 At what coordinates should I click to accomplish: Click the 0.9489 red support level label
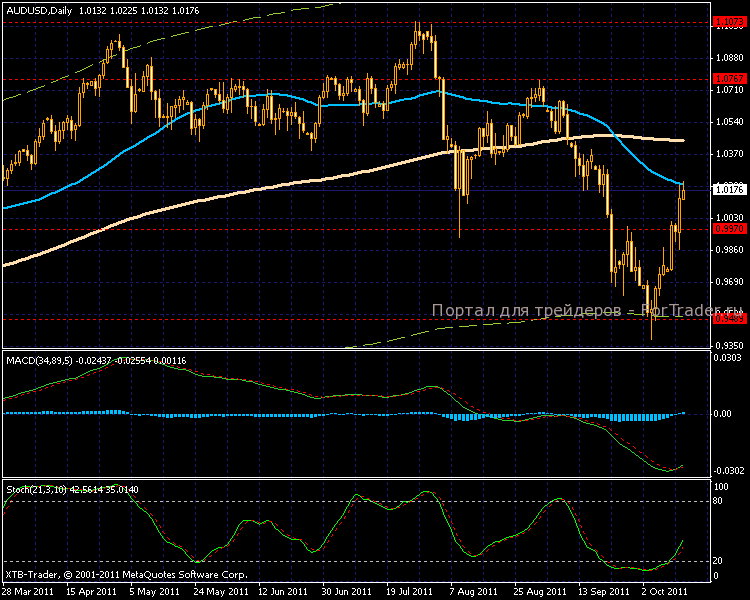coord(729,319)
